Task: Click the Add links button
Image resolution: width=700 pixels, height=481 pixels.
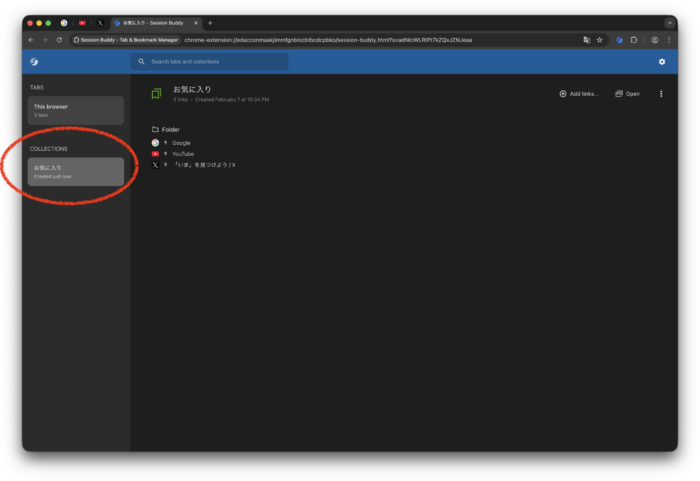Action: click(x=579, y=94)
